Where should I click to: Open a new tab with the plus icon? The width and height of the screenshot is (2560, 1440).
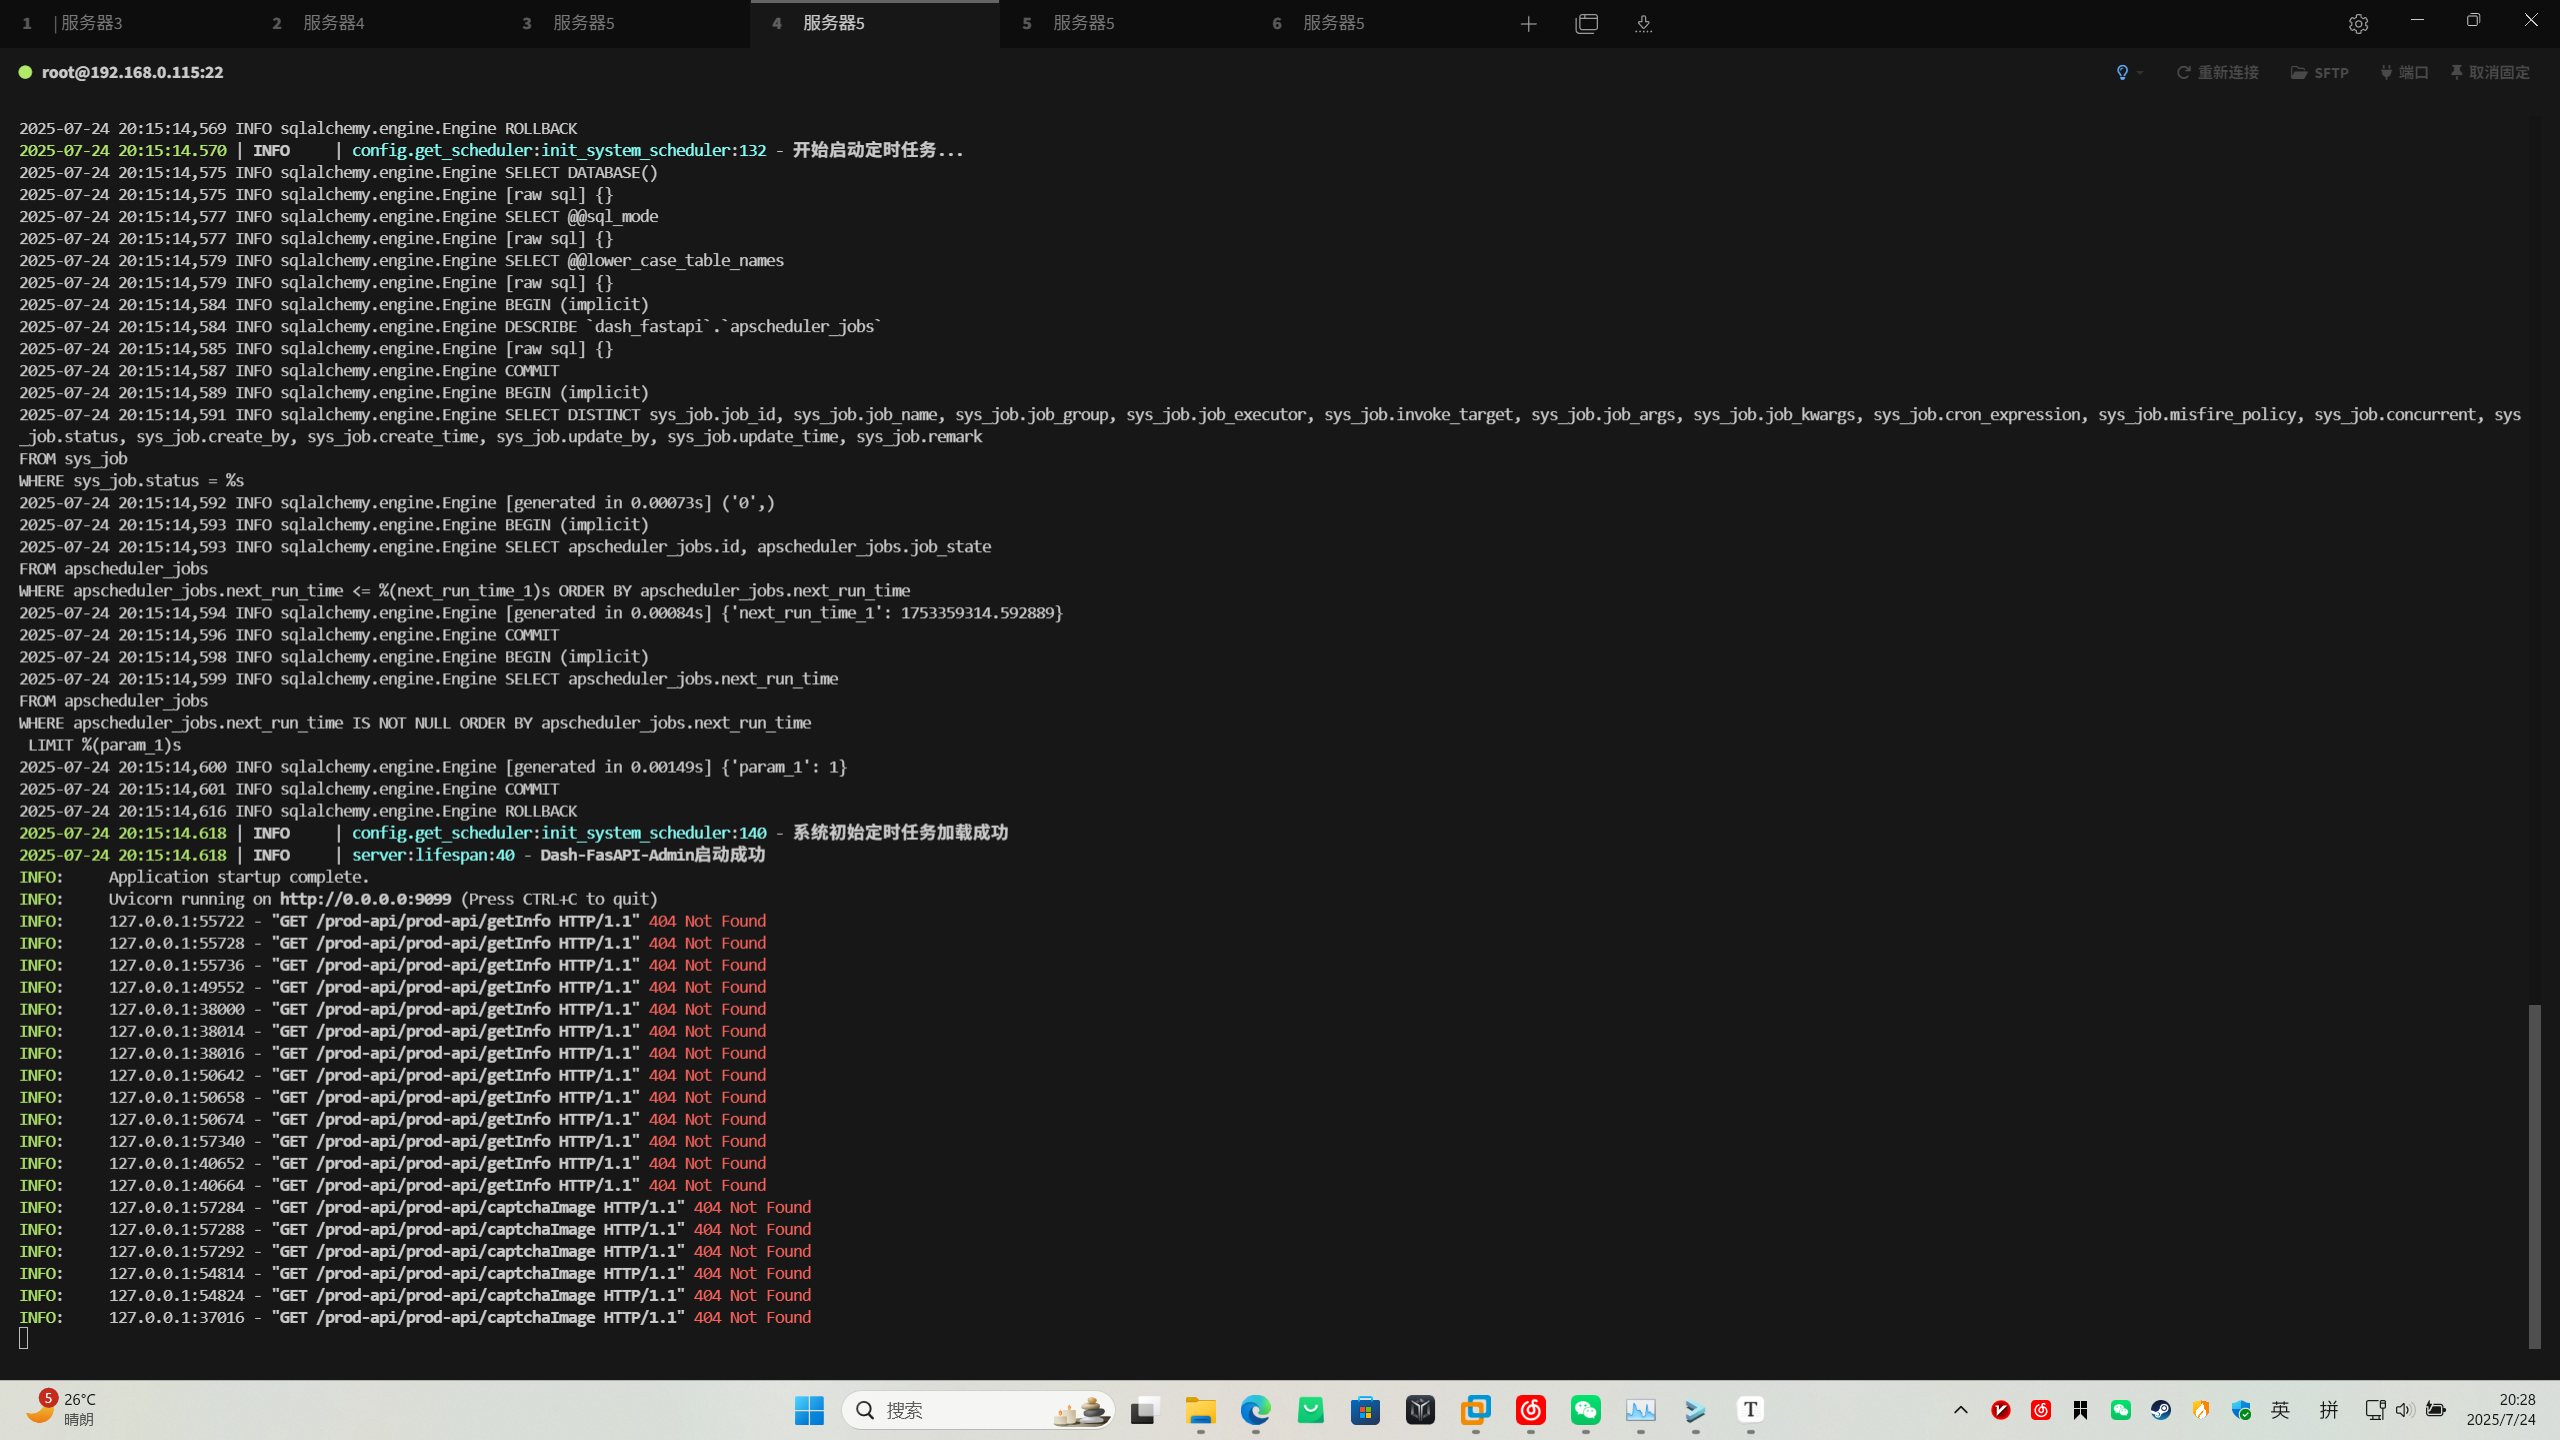pyautogui.click(x=1528, y=23)
